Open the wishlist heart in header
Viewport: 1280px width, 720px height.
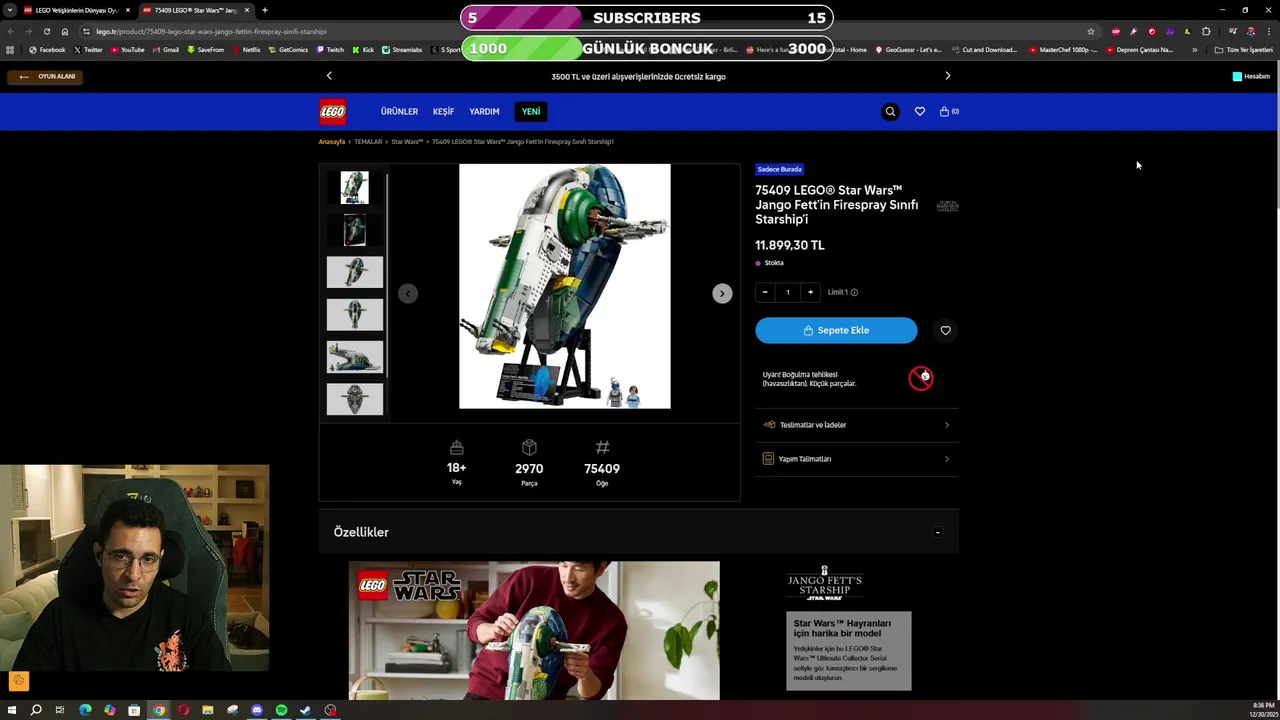[x=920, y=111]
